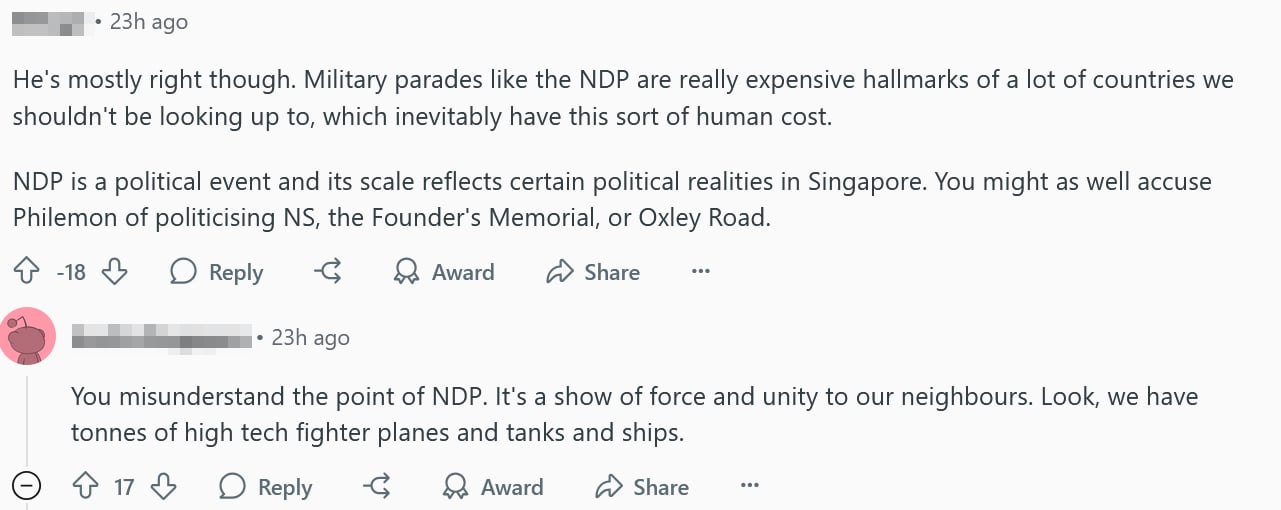
Task: Open the replier's pink Snoo avatar
Action: point(28,337)
